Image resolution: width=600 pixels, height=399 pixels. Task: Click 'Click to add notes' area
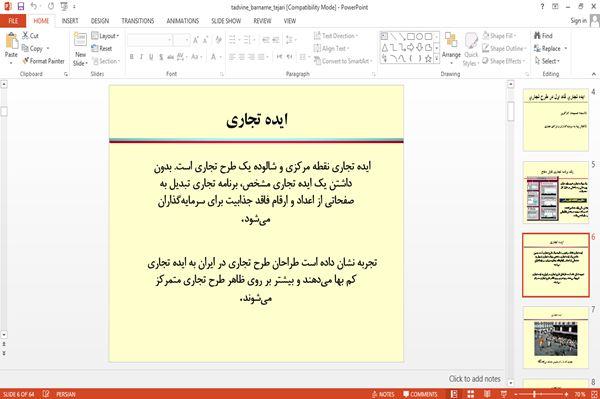[474, 379]
